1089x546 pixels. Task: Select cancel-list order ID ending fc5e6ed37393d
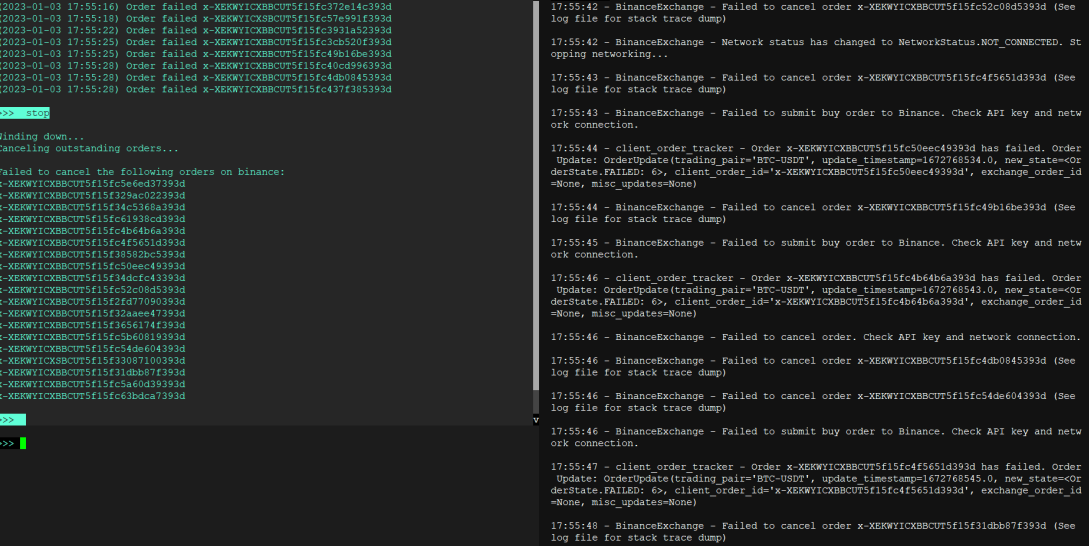pos(92,184)
